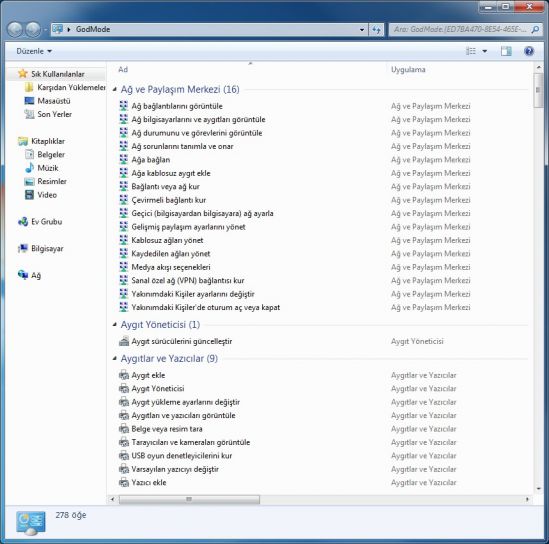Open Windows help via question mark icon
549x544 pixels.
[529, 51]
